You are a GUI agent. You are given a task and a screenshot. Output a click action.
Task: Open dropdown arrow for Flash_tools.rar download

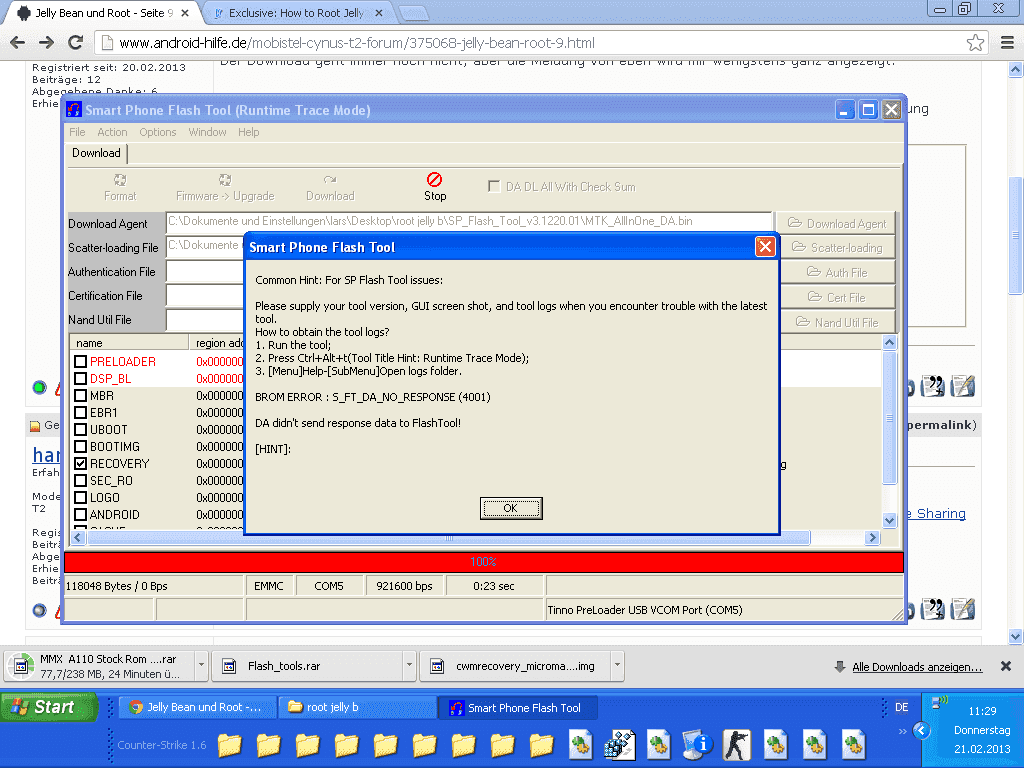click(409, 665)
